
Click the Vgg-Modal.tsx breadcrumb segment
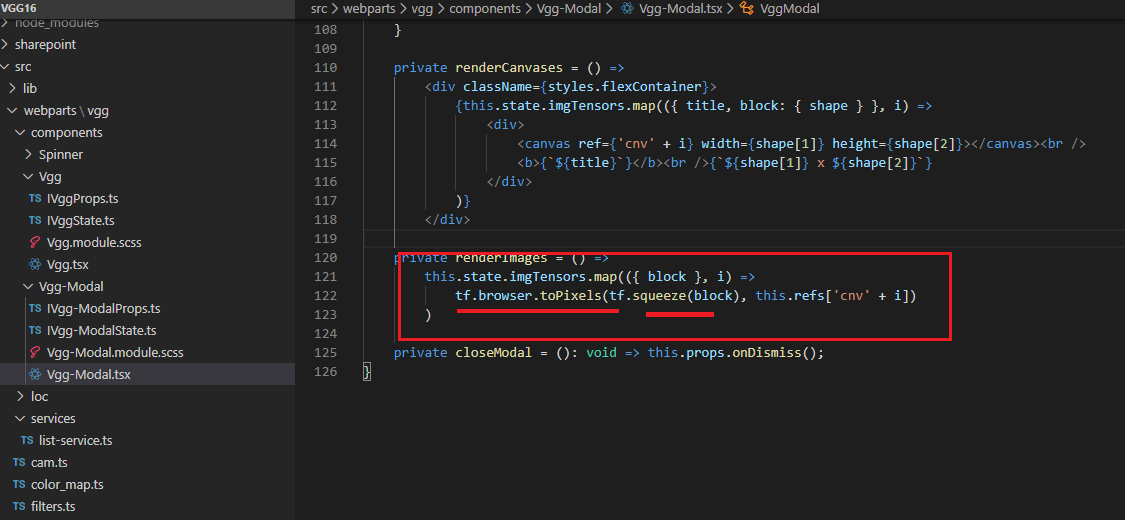coord(679,9)
